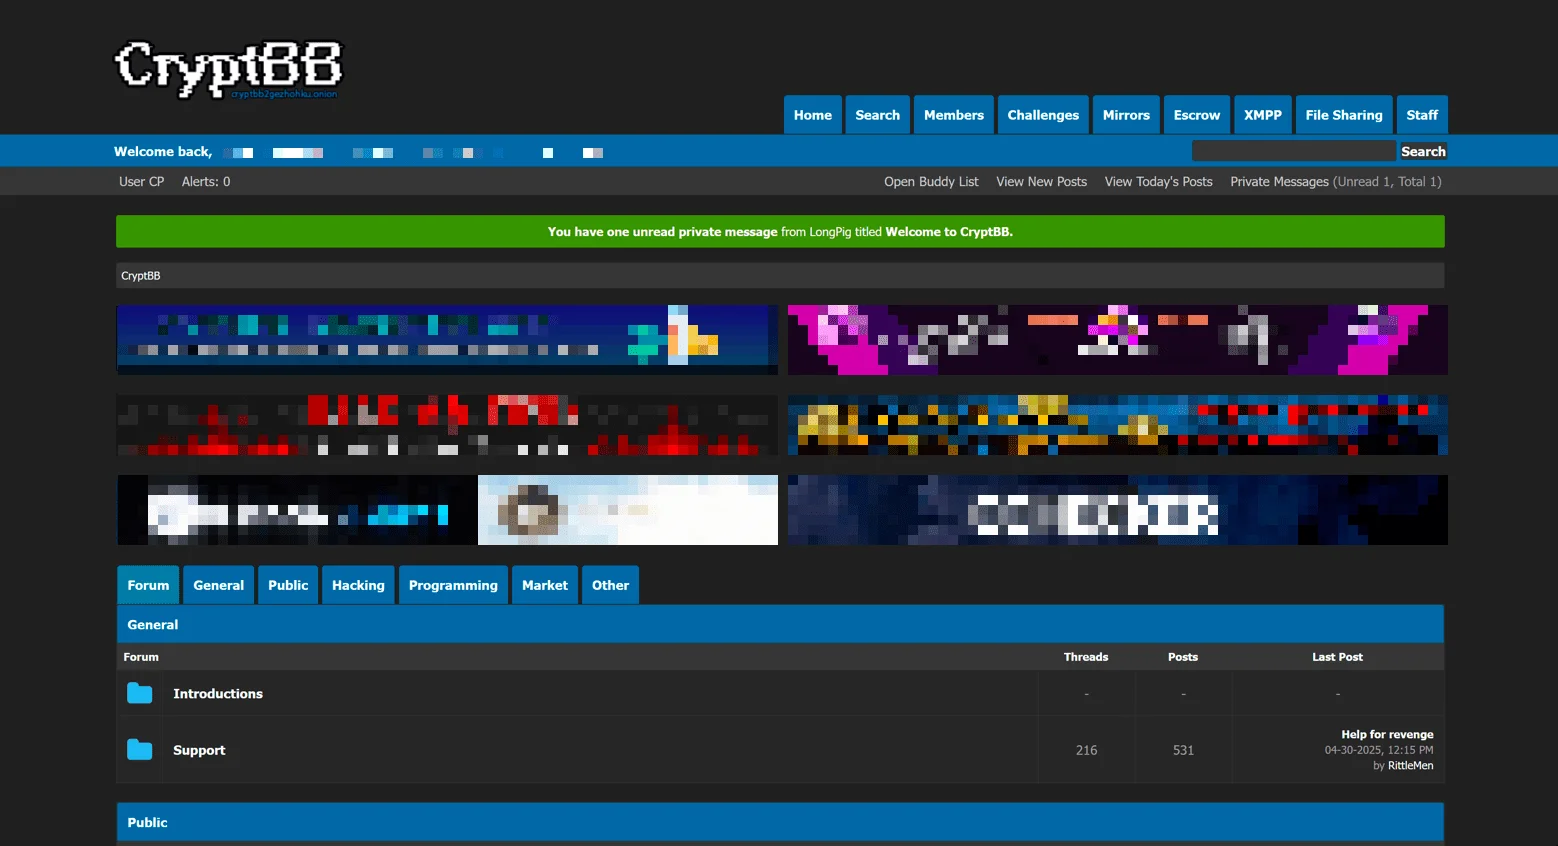The image size is (1558, 846).
Task: Click the Search button beside search box
Action: 1422,151
